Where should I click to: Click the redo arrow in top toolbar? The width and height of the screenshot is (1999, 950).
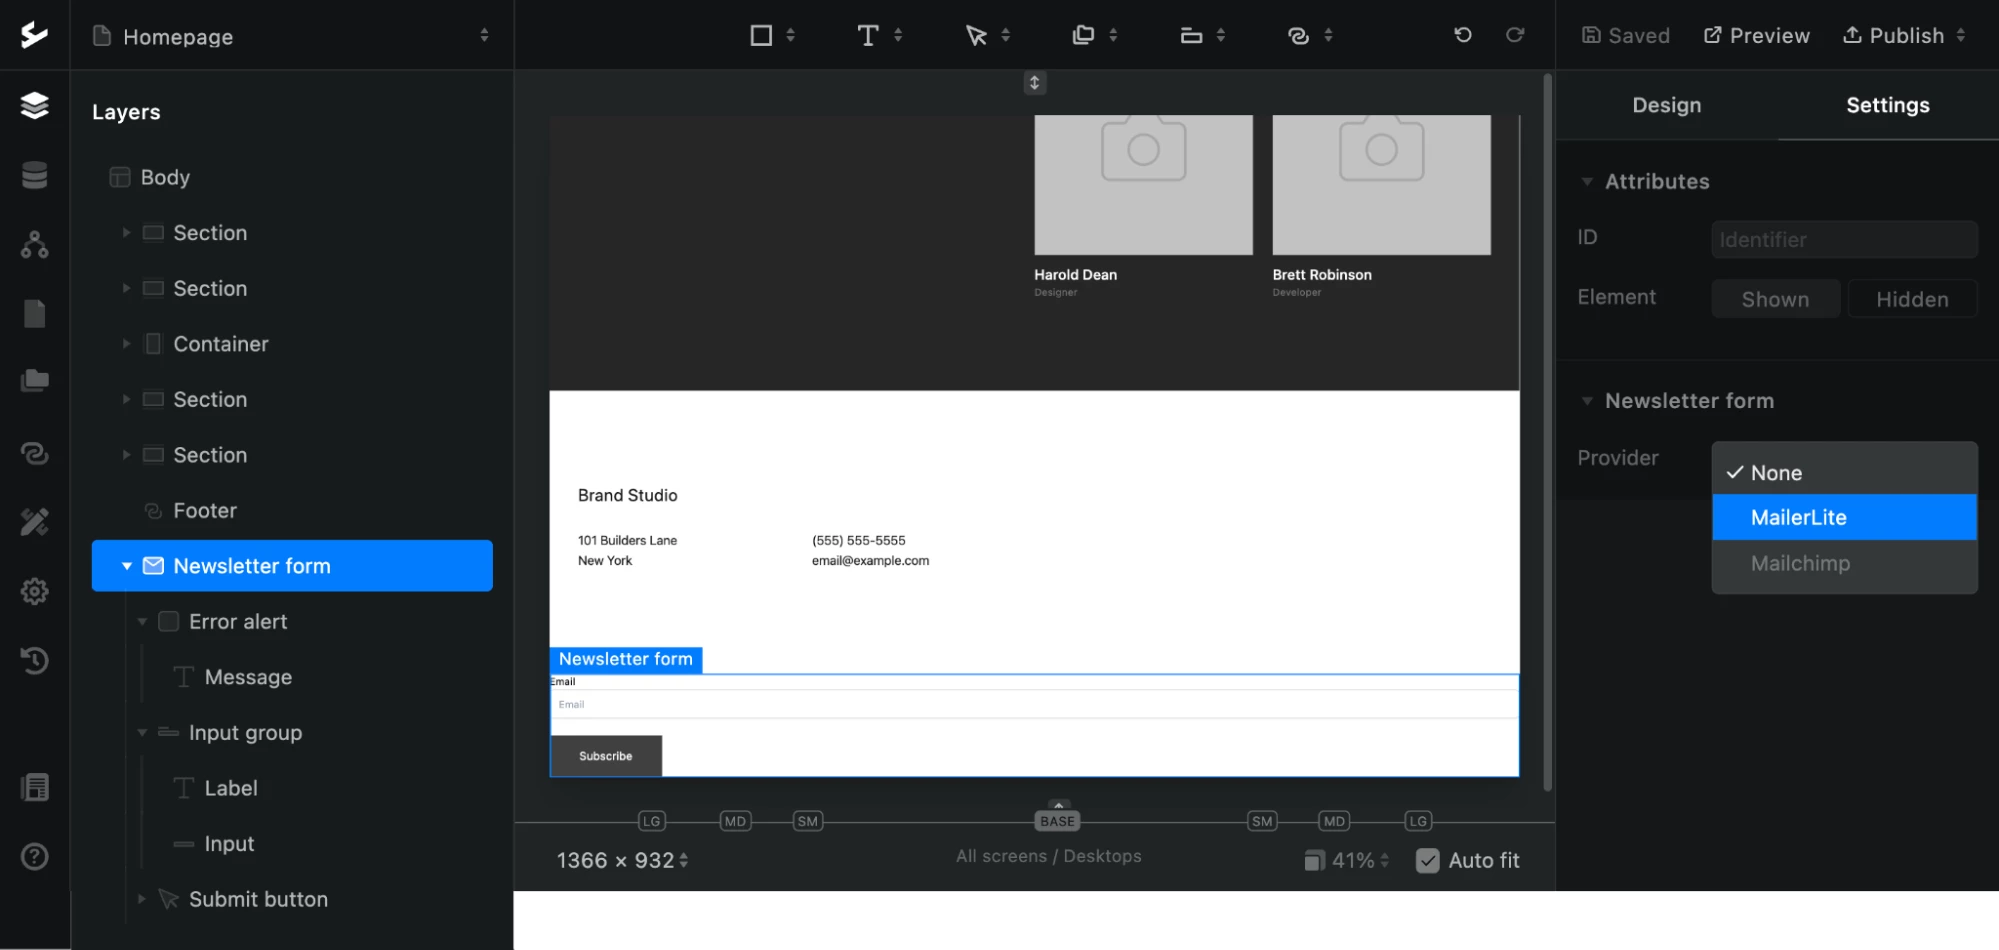(x=1515, y=35)
